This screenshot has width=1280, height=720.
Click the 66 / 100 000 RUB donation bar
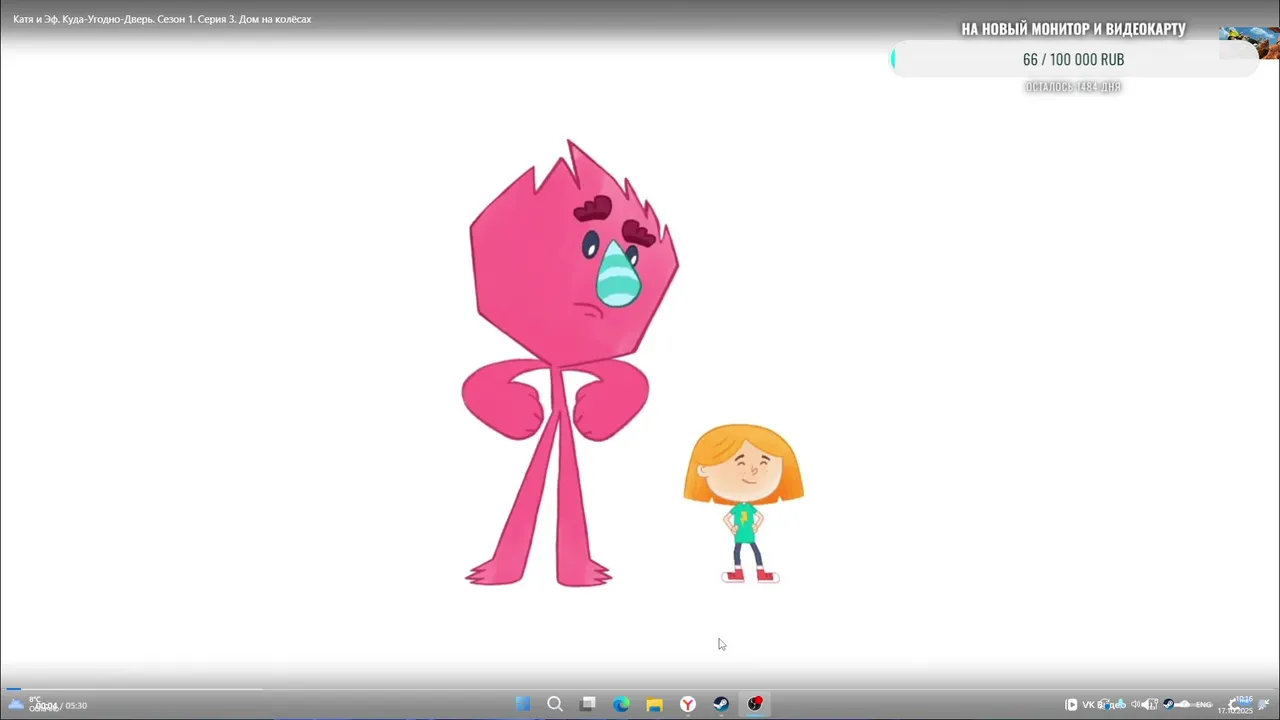pyautogui.click(x=1074, y=59)
